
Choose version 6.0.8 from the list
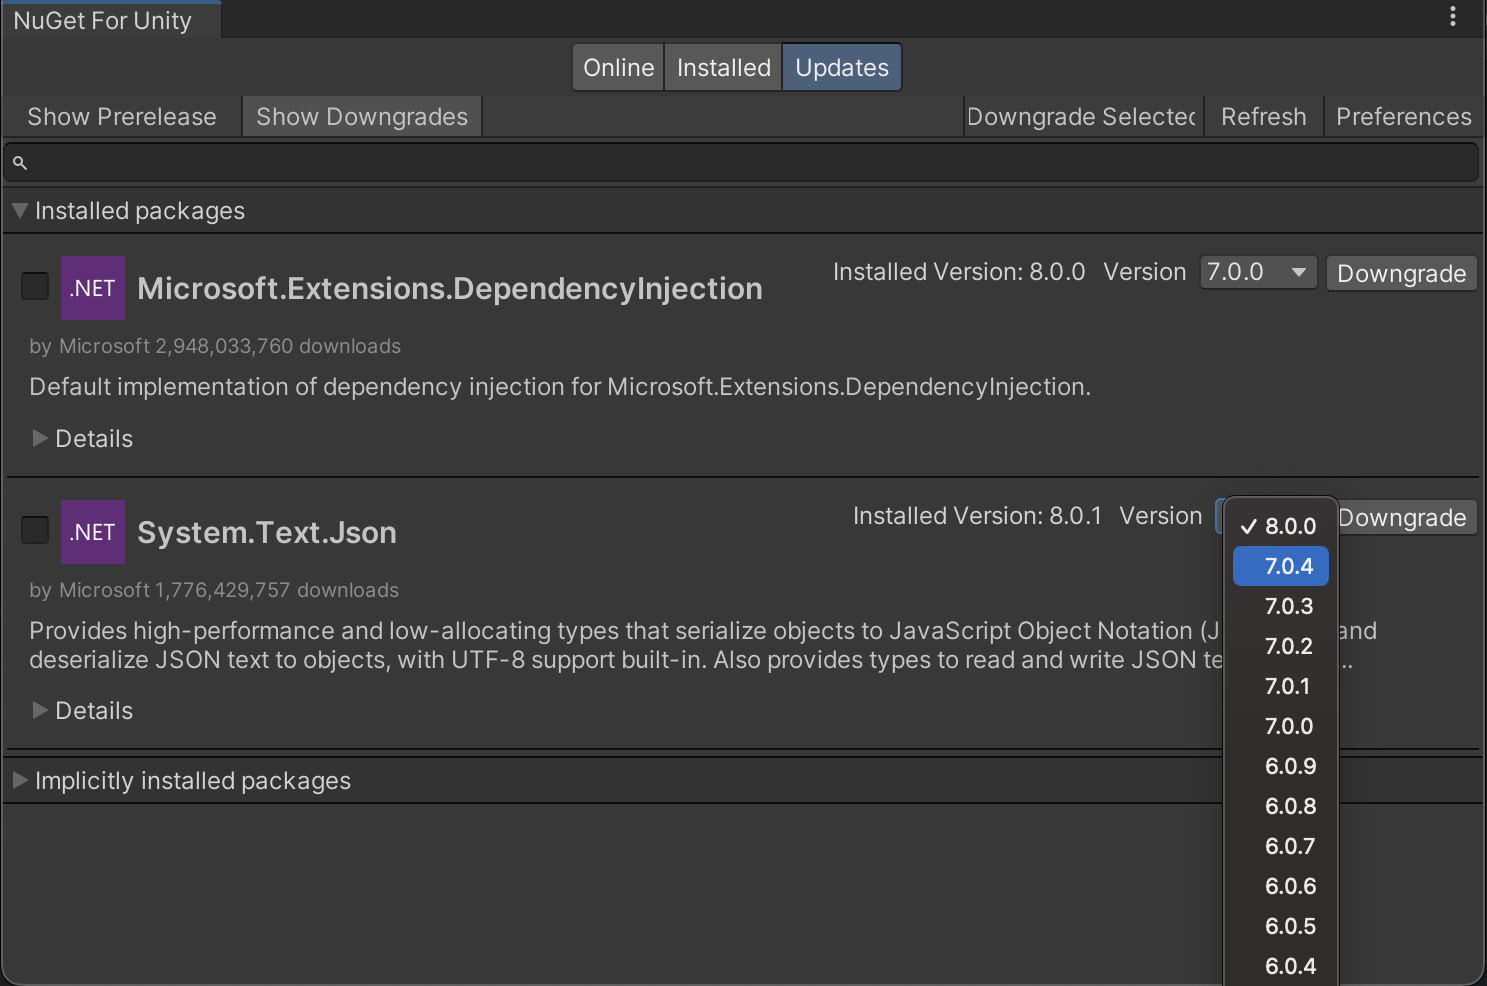pyautogui.click(x=1281, y=806)
